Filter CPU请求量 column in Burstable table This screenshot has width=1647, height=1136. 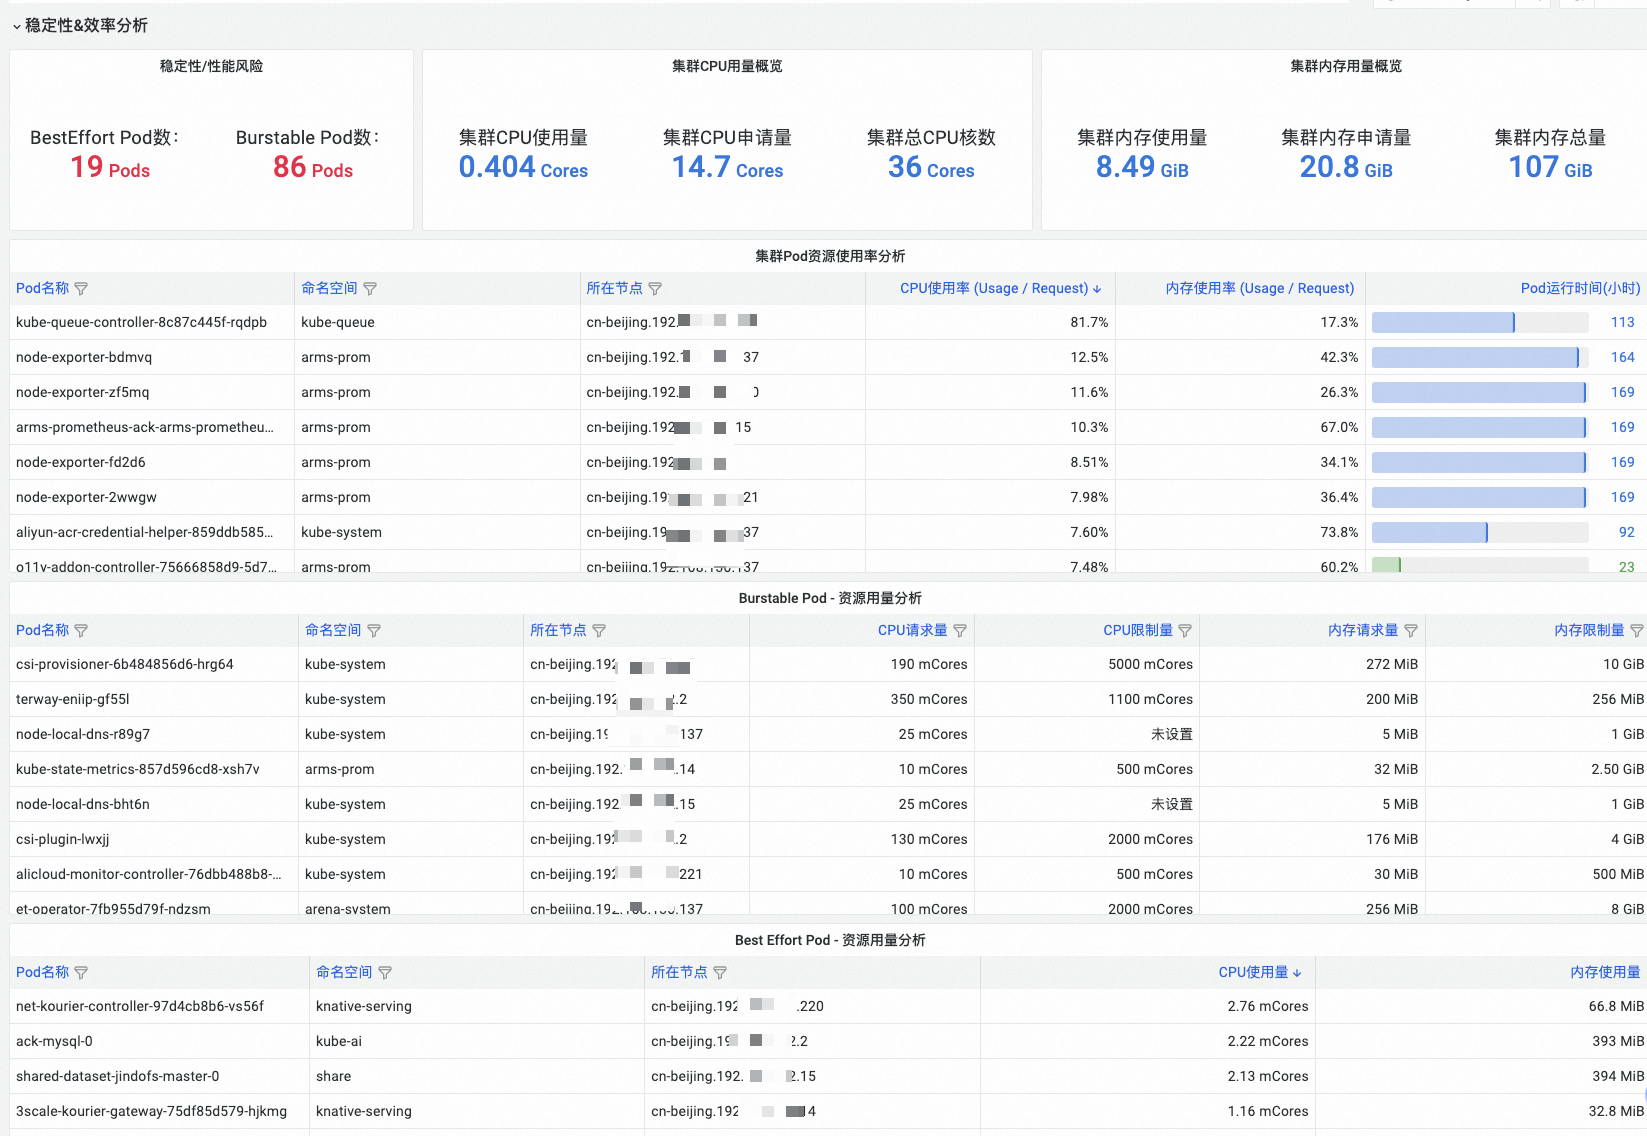click(960, 630)
